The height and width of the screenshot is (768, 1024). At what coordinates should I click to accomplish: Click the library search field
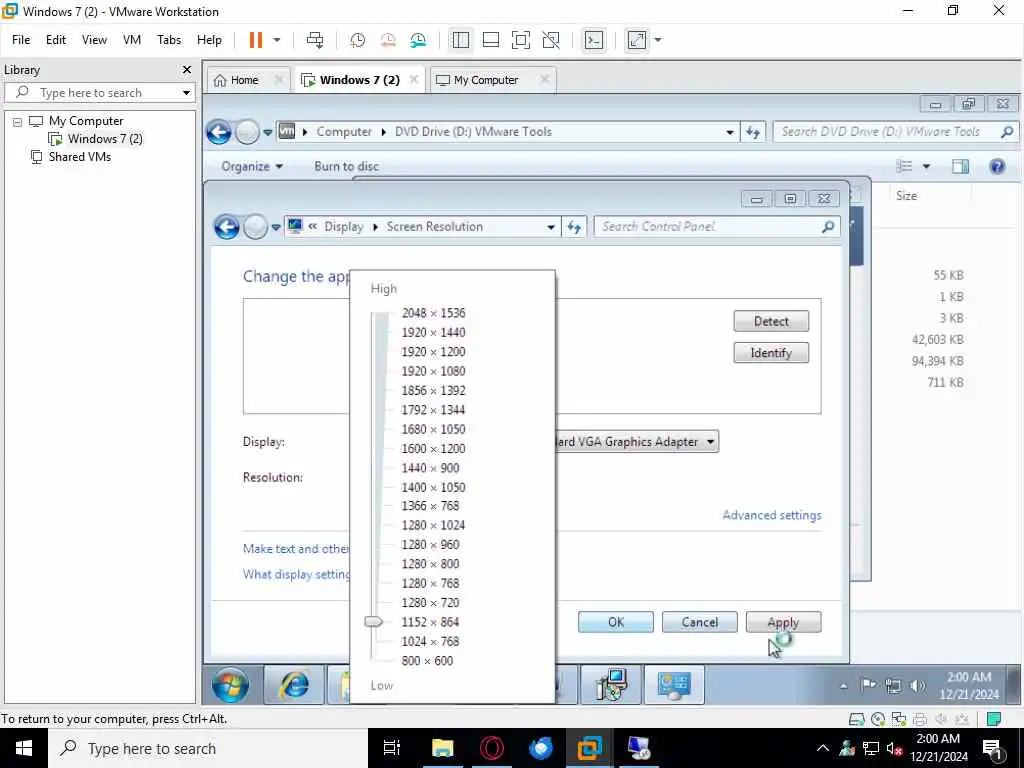(x=98, y=93)
